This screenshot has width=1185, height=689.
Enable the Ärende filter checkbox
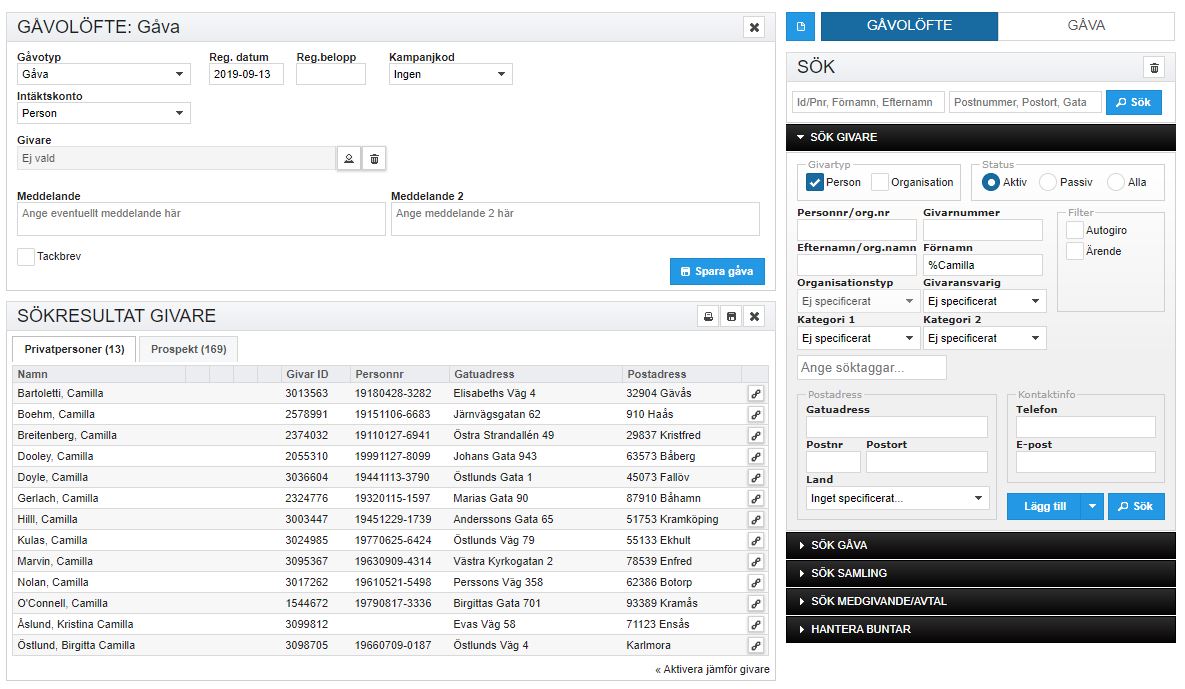click(x=1075, y=252)
